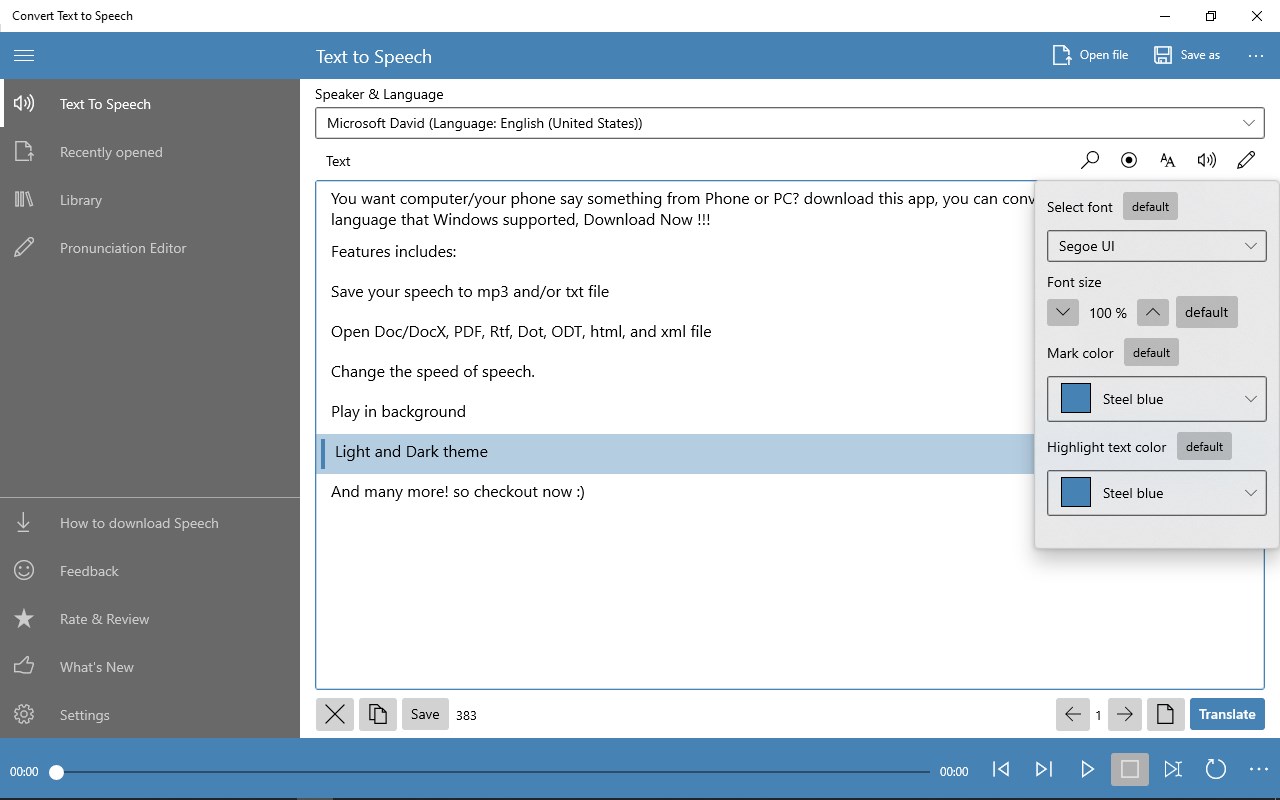This screenshot has height=800, width=1280.
Task: Expand the Mark color dropdown
Action: pos(1157,399)
